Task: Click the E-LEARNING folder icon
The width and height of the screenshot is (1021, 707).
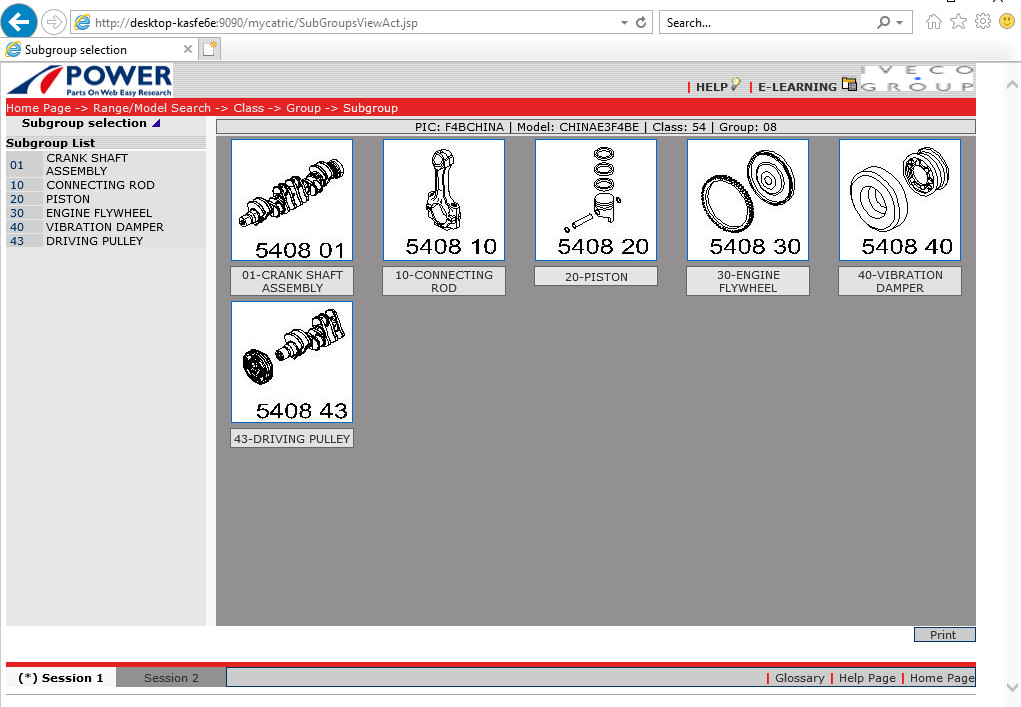Action: (849, 85)
